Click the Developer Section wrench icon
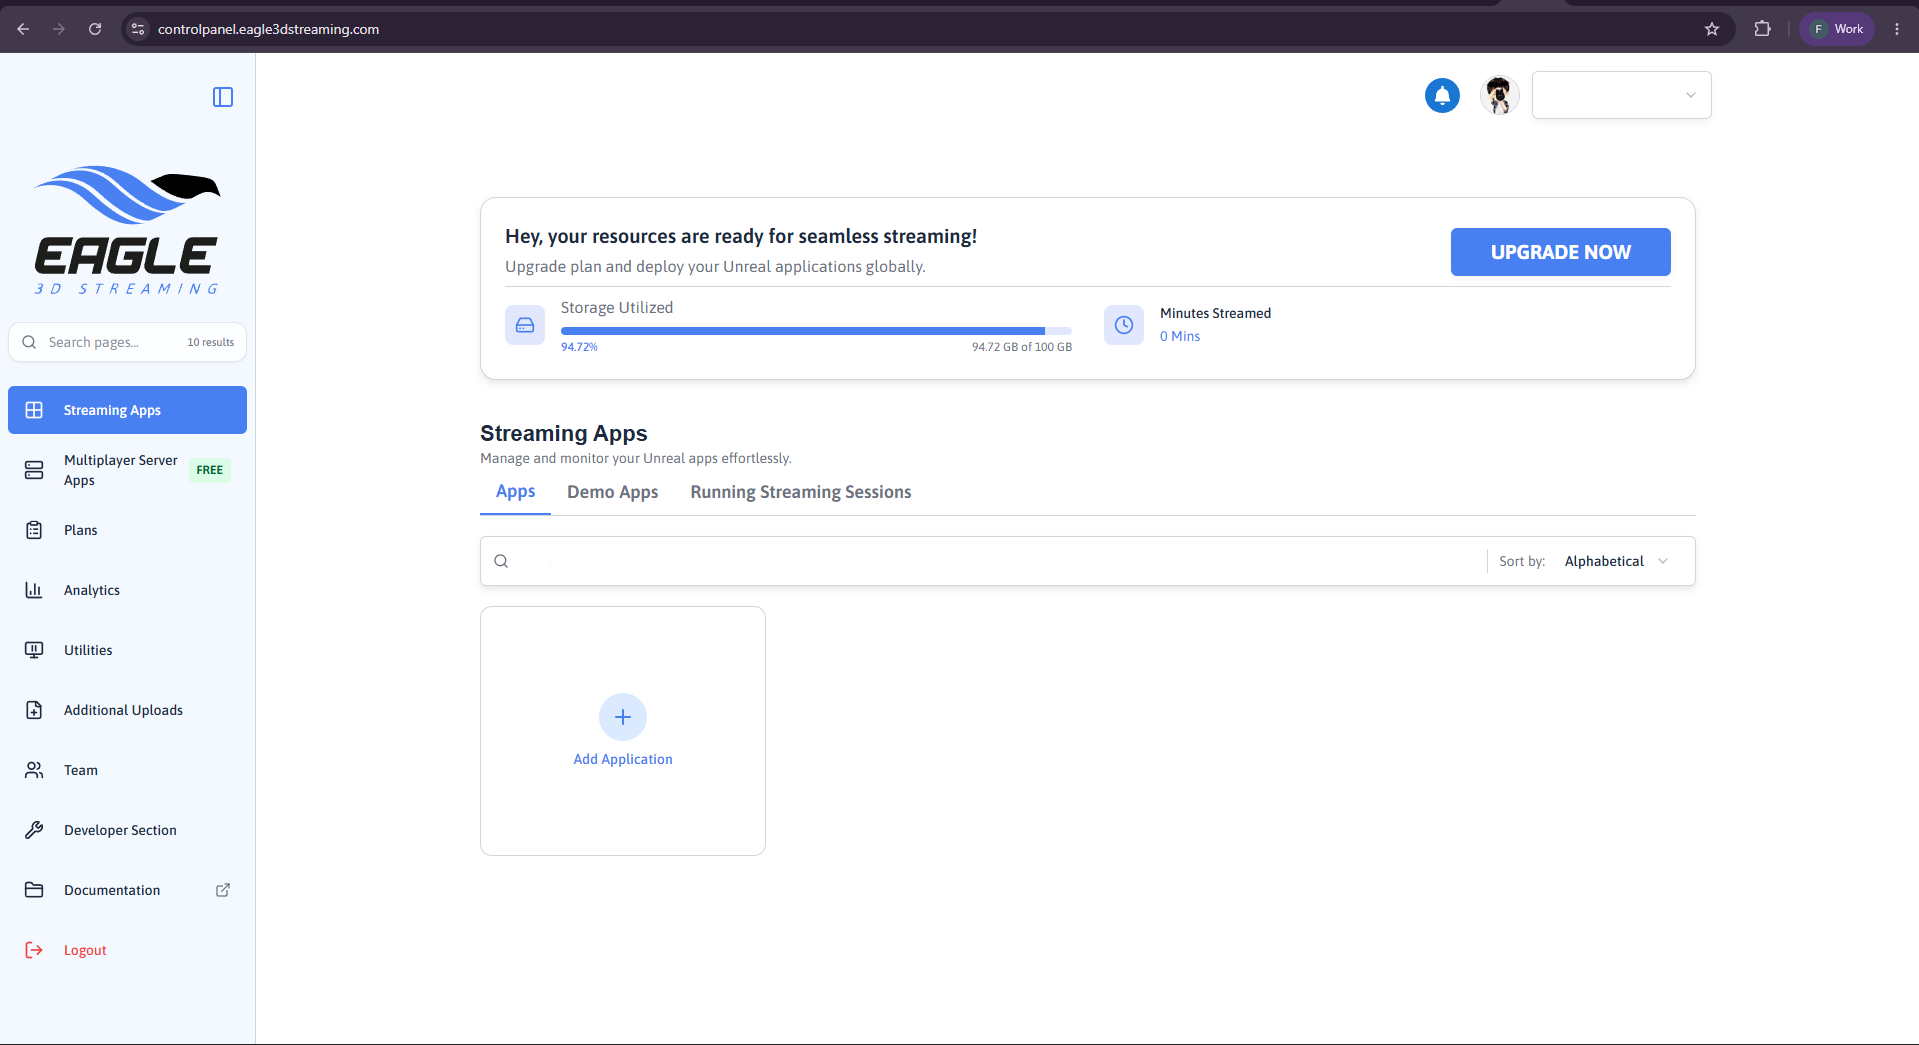This screenshot has width=1919, height=1045. (34, 830)
